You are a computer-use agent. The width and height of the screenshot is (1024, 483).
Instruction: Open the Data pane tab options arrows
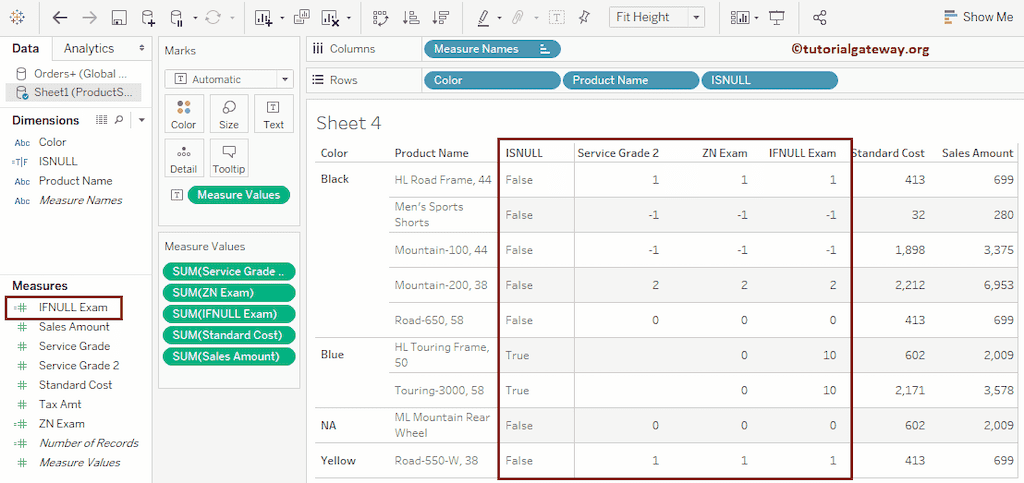coord(142,48)
